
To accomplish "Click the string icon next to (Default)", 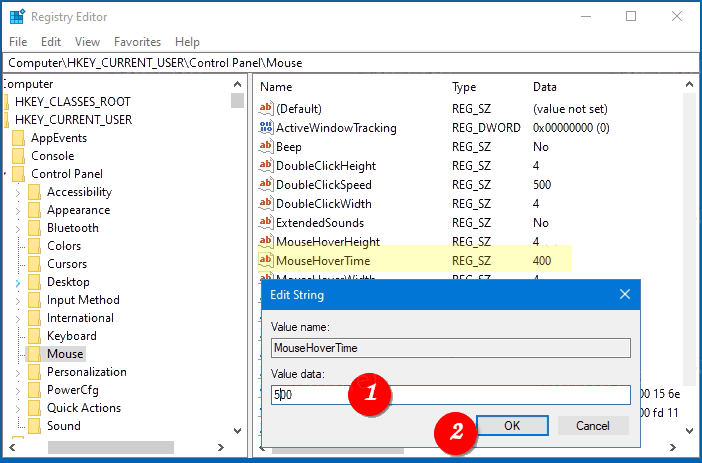I will point(265,108).
